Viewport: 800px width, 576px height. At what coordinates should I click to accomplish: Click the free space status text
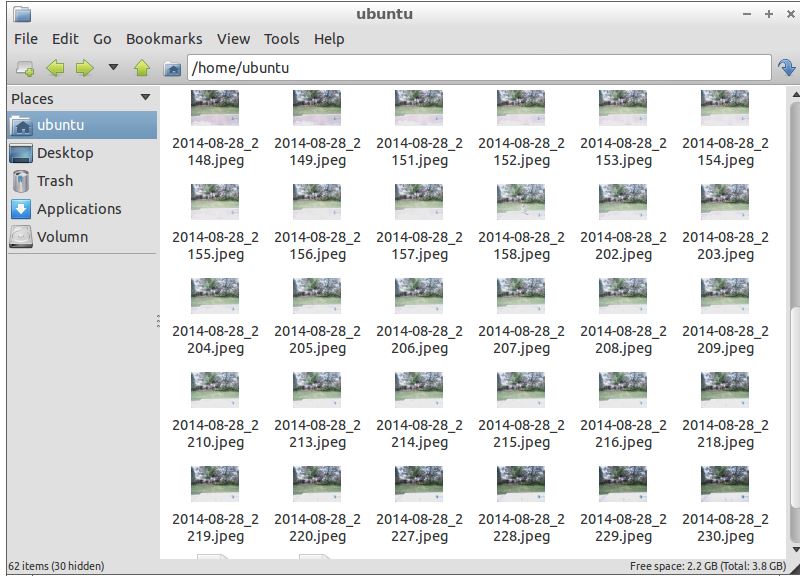click(x=708, y=566)
